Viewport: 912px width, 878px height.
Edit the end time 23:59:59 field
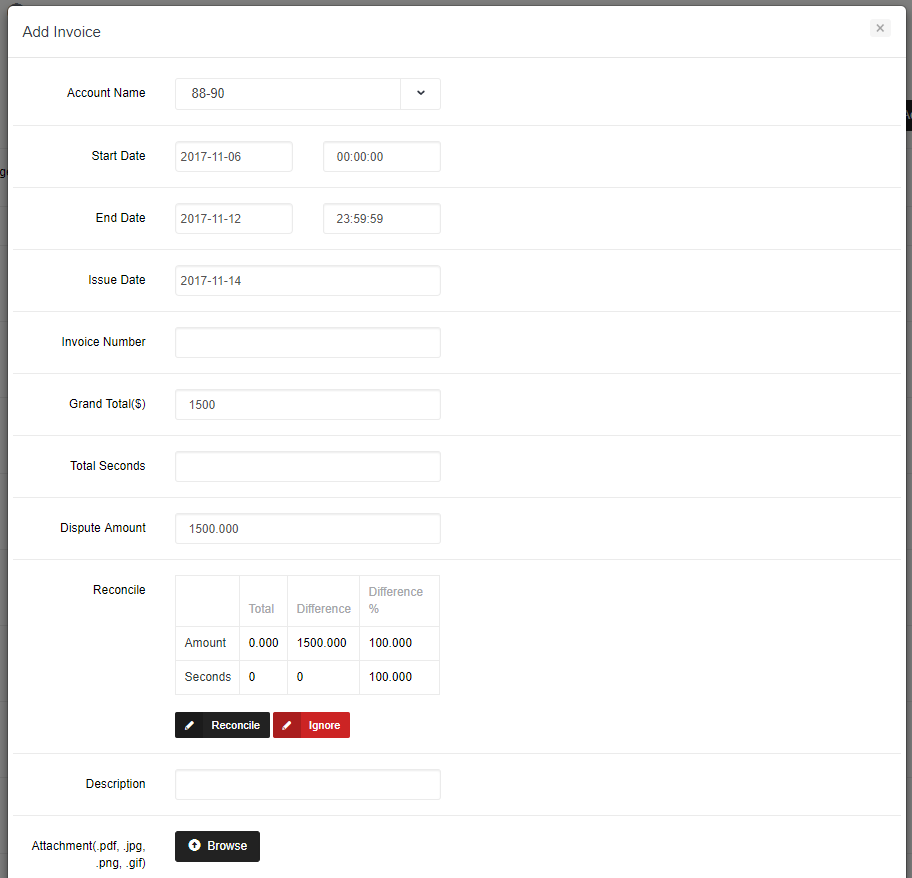pos(381,219)
